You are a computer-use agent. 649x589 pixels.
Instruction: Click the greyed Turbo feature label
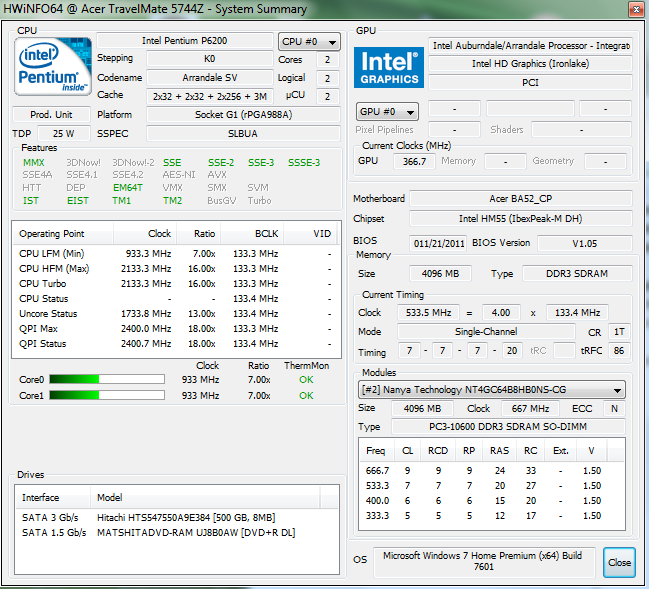tap(260, 201)
